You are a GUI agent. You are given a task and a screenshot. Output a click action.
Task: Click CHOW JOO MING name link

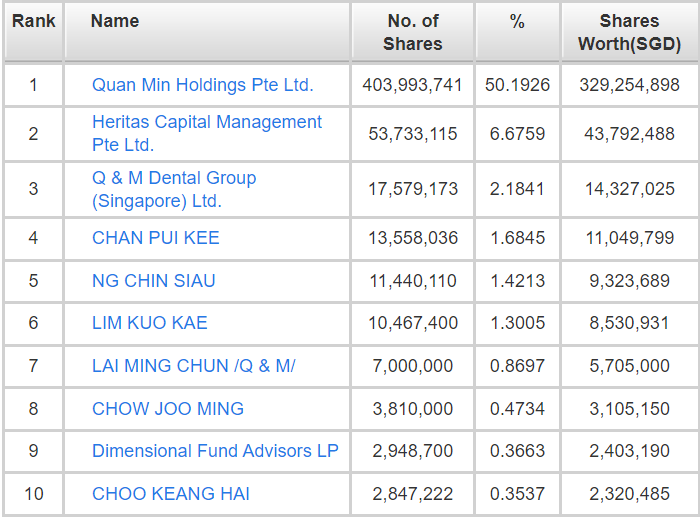[167, 408]
